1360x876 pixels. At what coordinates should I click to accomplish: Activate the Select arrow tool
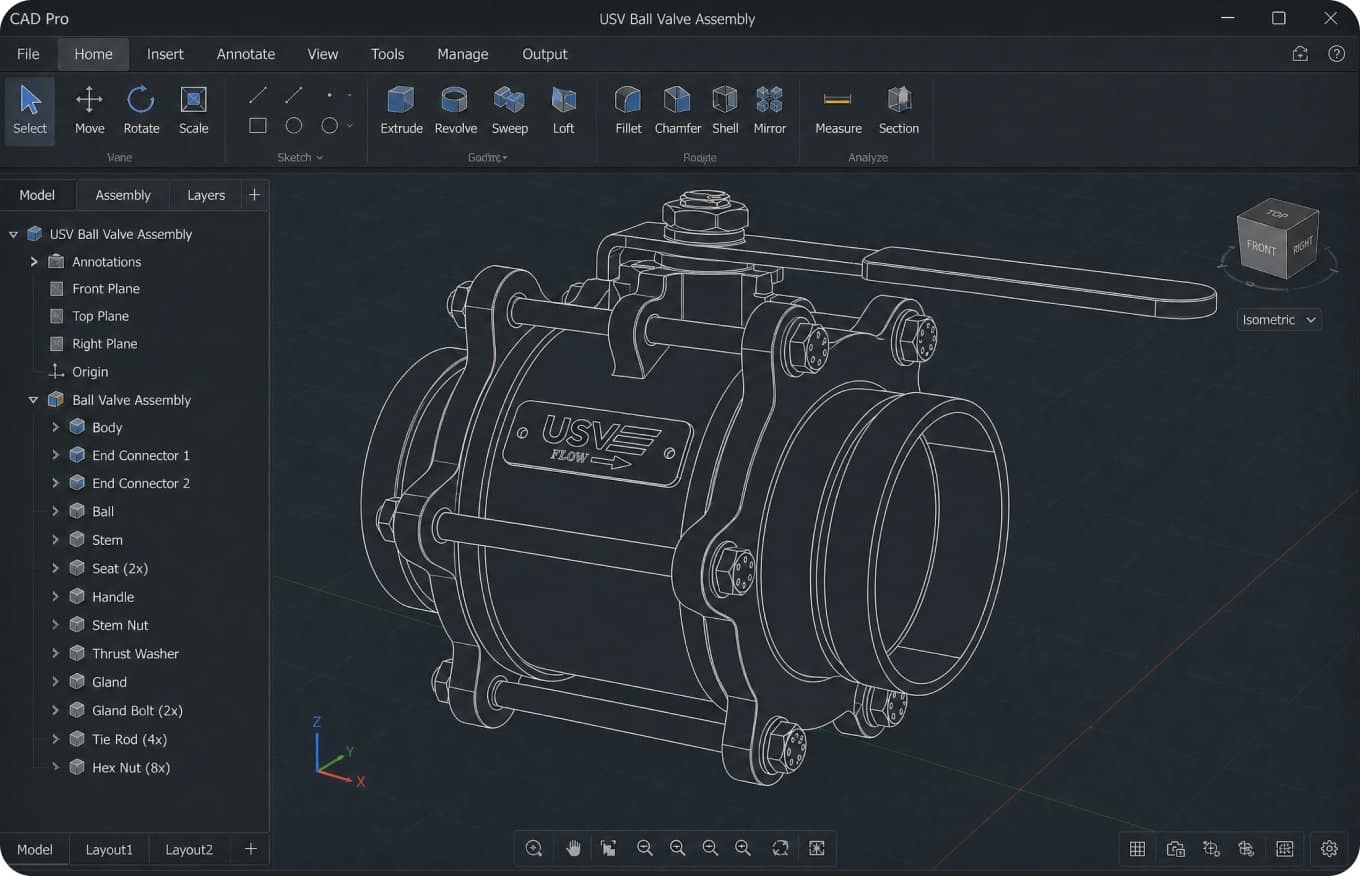pyautogui.click(x=30, y=111)
